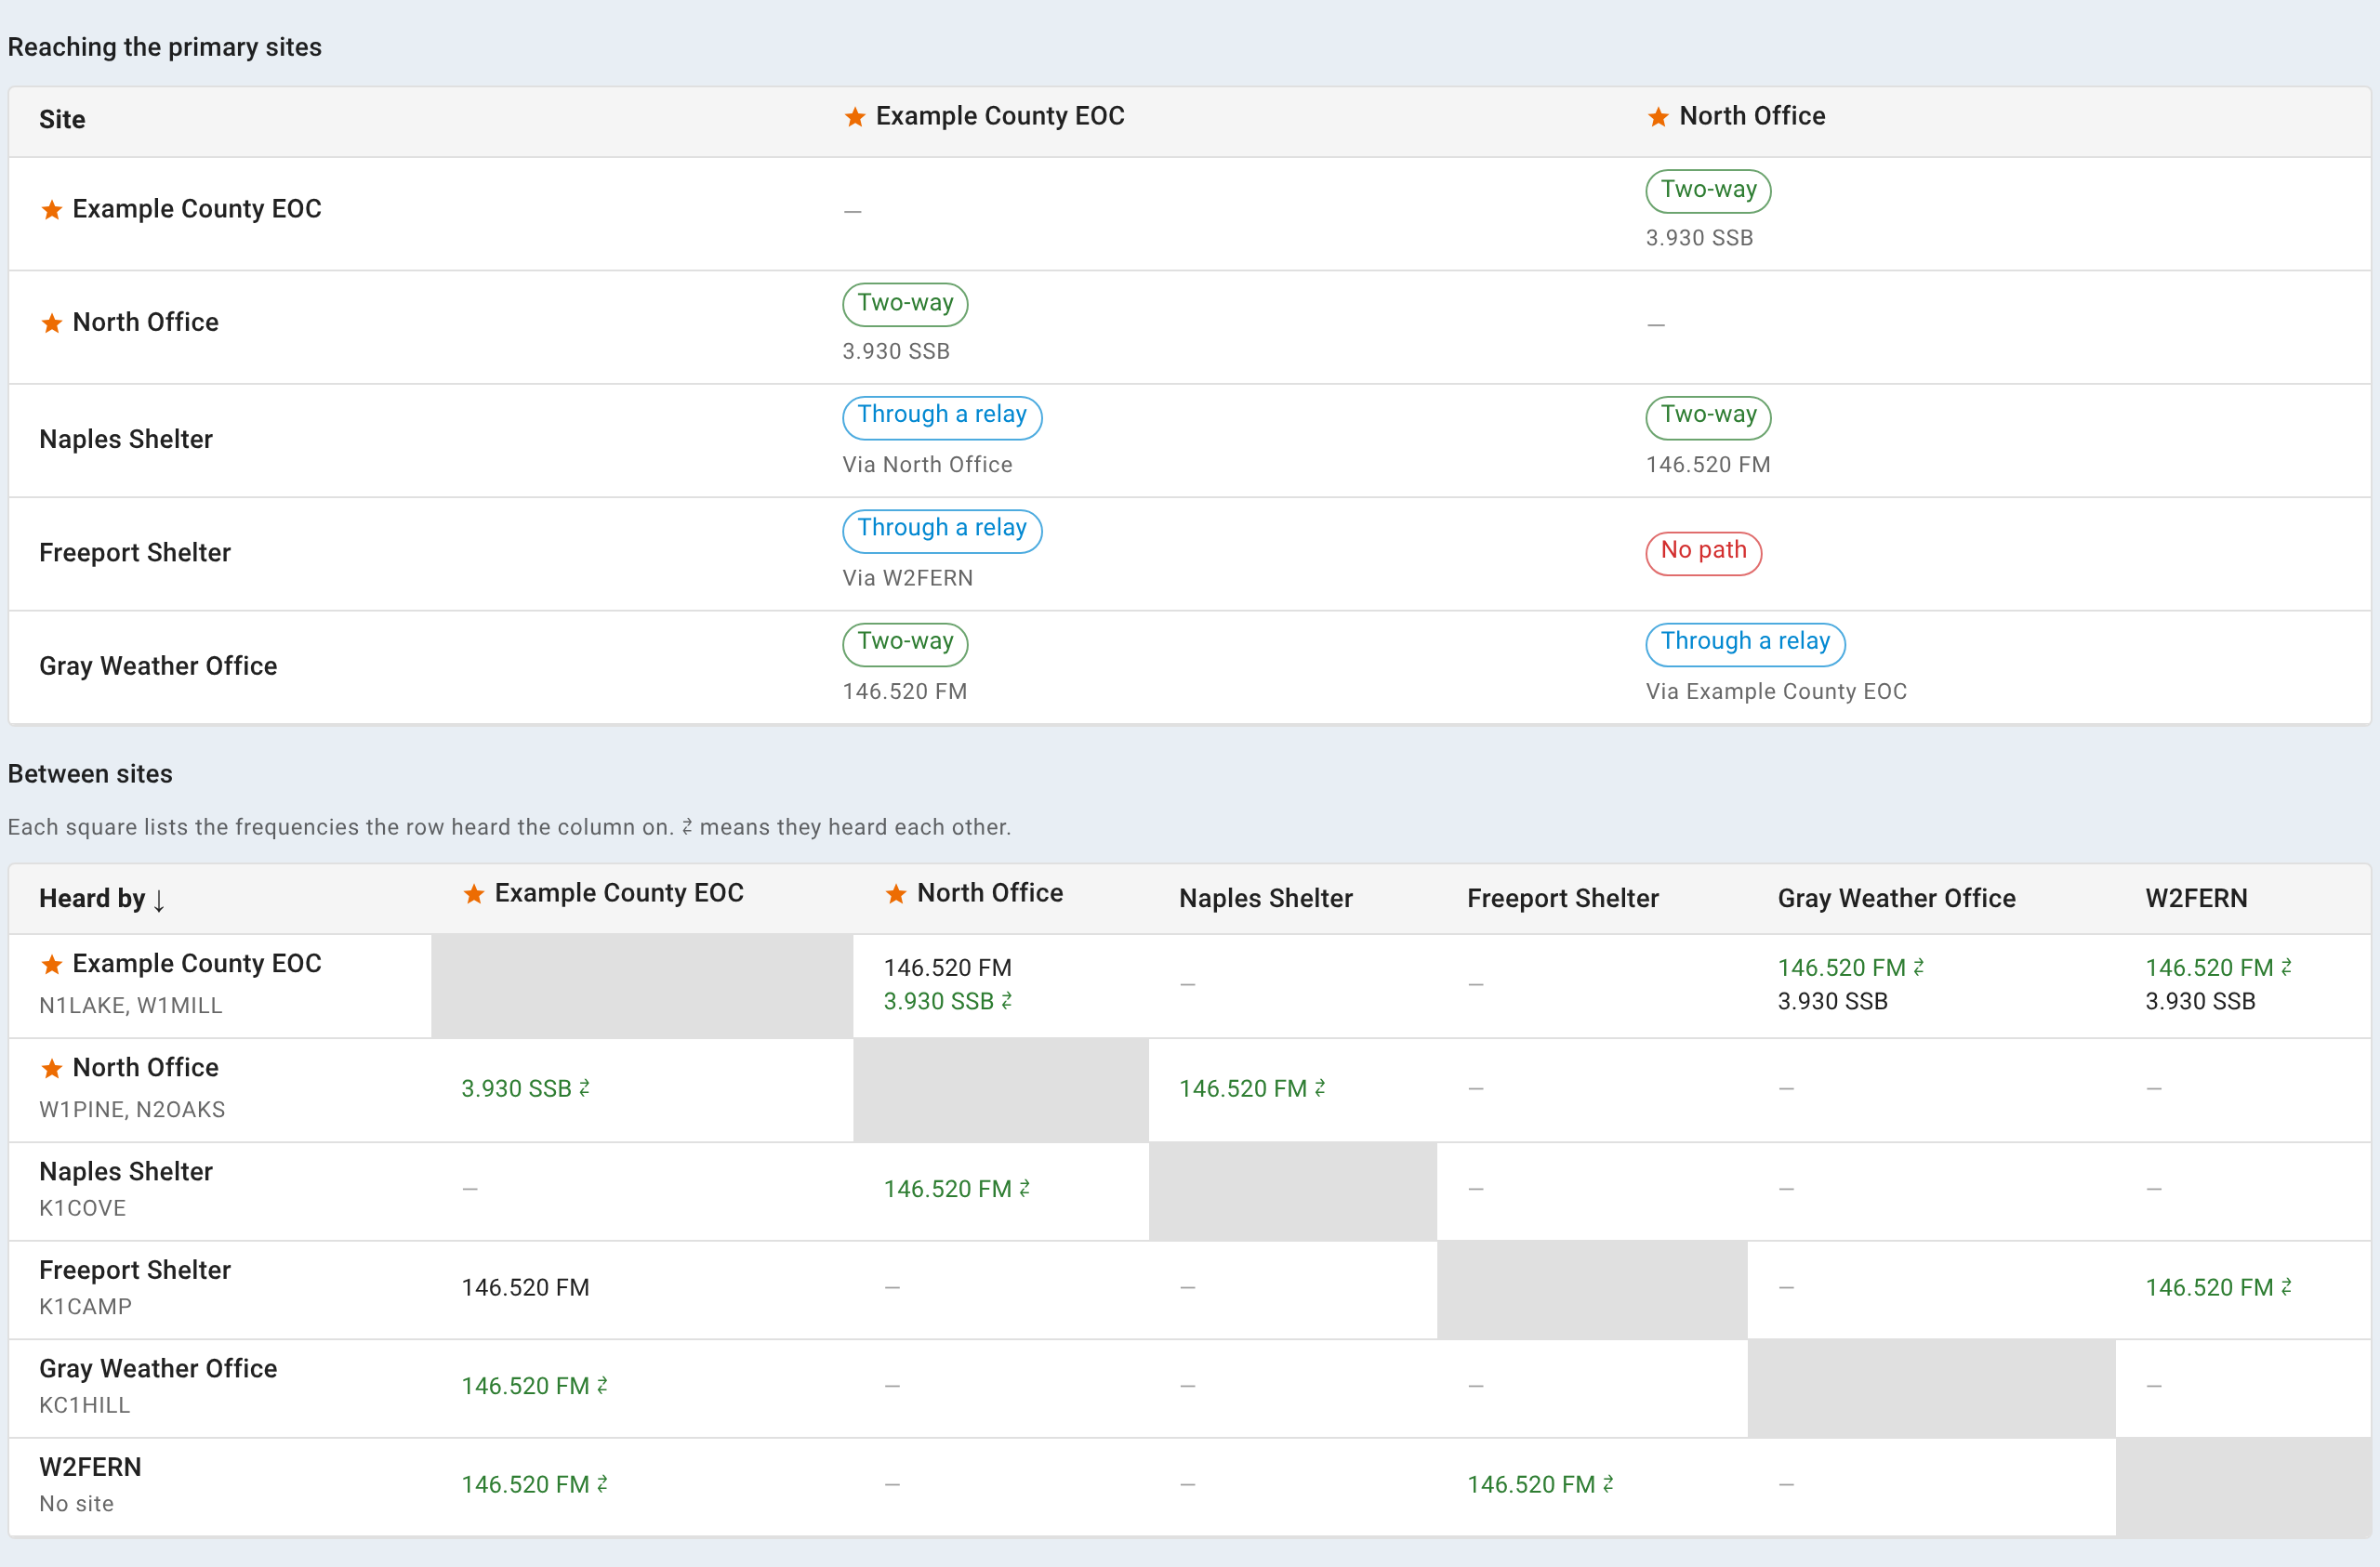The image size is (2380, 1567).
Task: Click K1COVE callsign under Naples Shelter
Action: [82, 1209]
